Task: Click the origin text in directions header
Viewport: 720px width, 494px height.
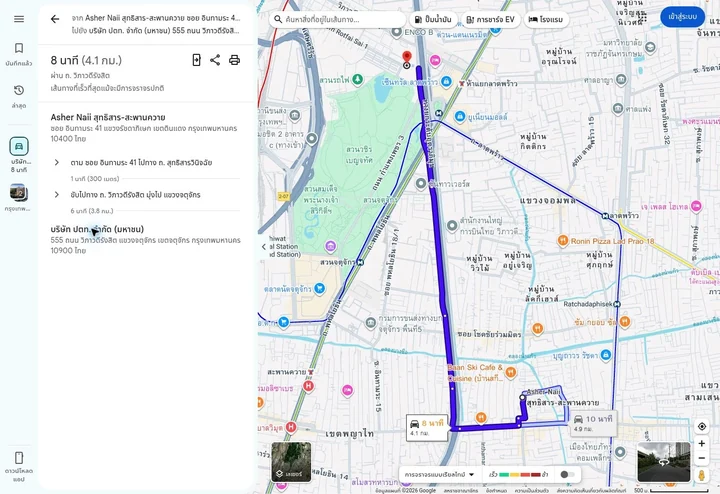Action: point(156,18)
